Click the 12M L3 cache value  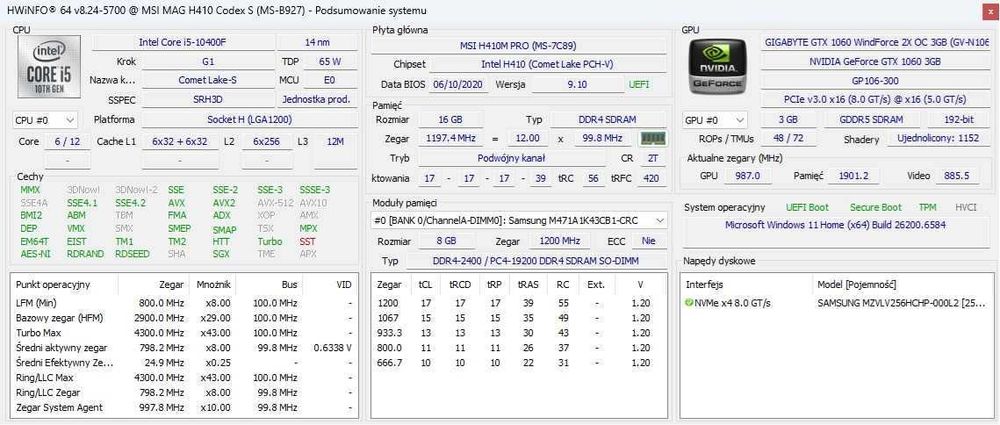click(x=335, y=141)
